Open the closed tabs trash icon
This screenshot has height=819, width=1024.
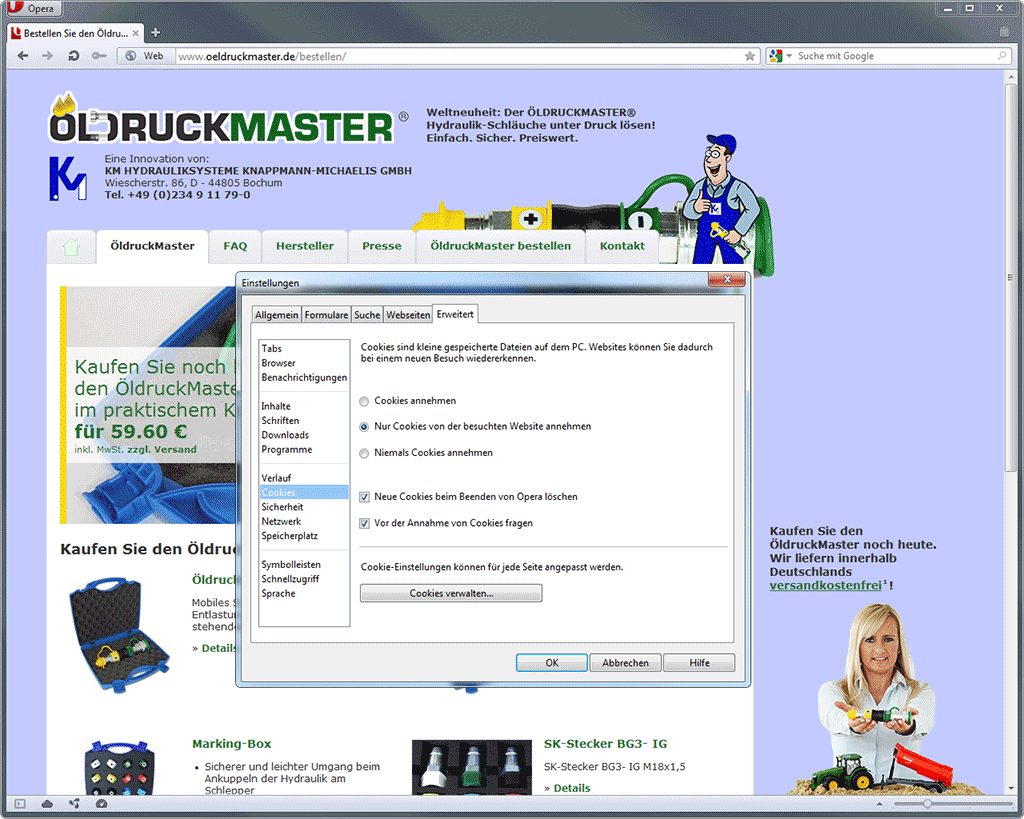click(1004, 32)
